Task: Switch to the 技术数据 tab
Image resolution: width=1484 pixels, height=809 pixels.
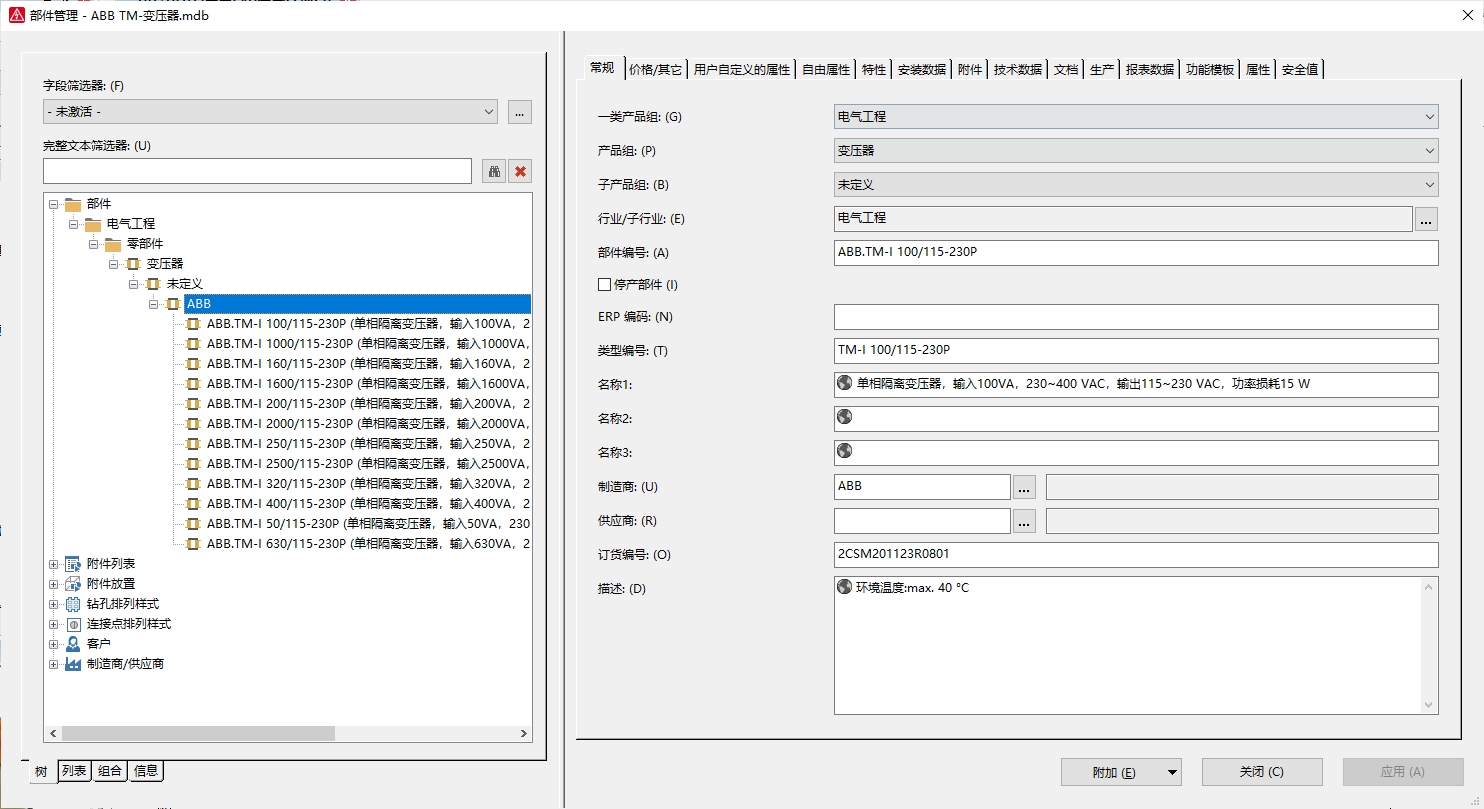Action: (1017, 69)
